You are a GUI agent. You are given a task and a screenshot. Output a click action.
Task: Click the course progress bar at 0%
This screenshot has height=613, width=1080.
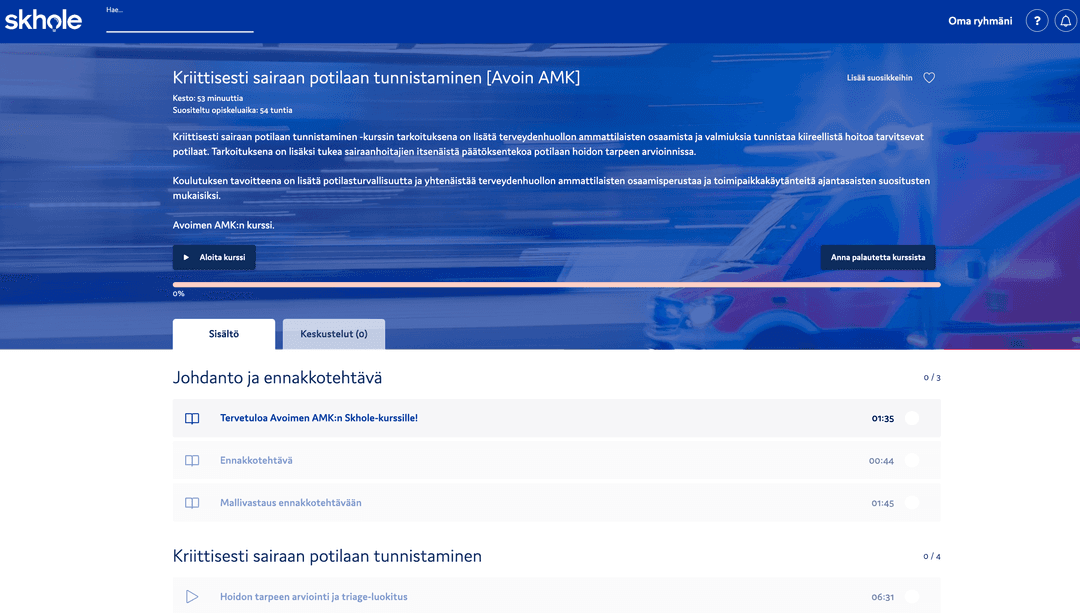point(558,285)
